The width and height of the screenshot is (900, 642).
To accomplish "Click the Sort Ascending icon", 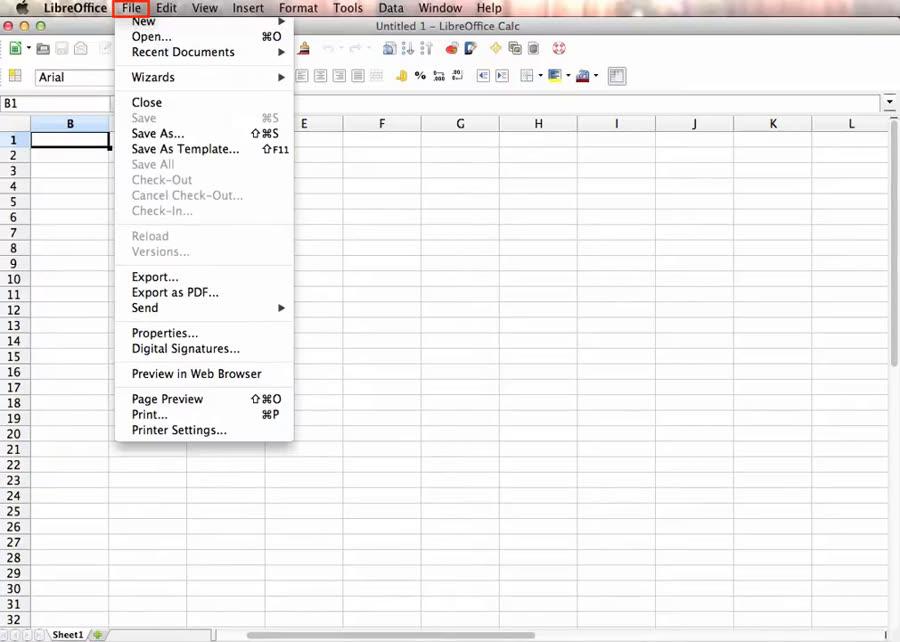I will [x=408, y=49].
